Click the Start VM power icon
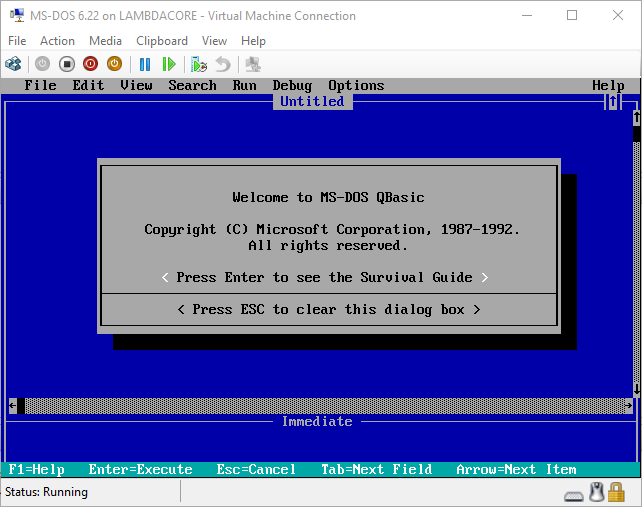Viewport: 642px width, 507px height. tap(42, 64)
